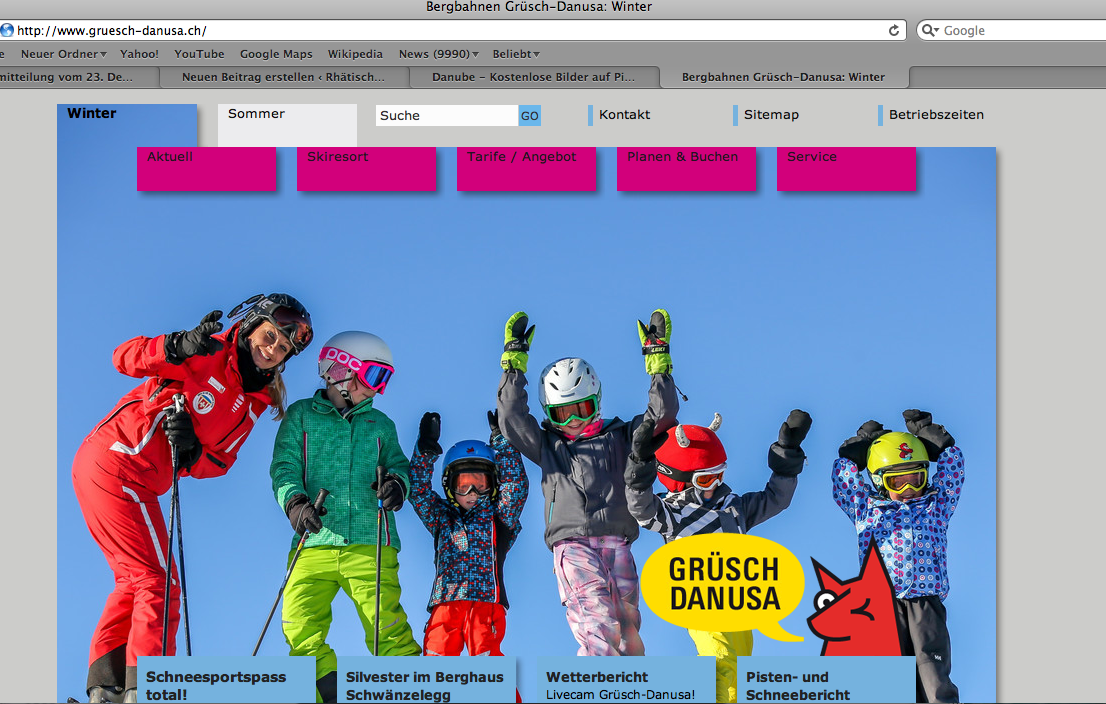Screen dimensions: 1106x704
Task: Switch to the Danube Kostenlose Bilder tab
Action: 534,77
